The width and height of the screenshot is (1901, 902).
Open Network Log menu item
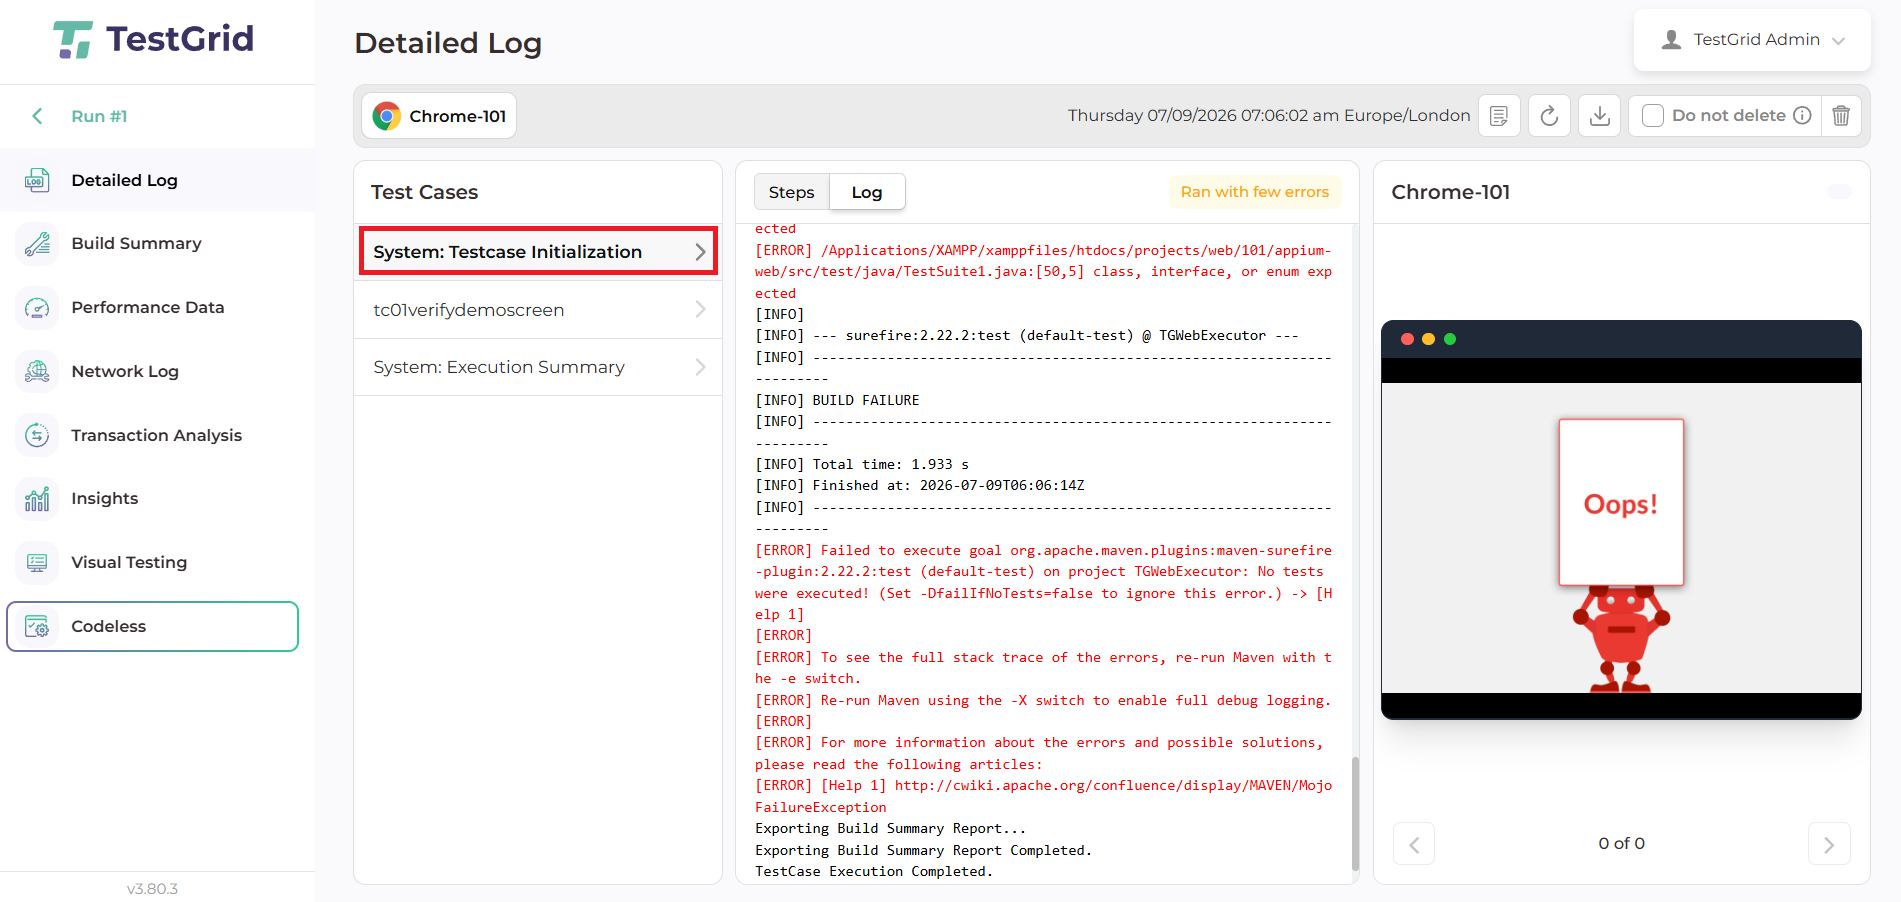157,371
